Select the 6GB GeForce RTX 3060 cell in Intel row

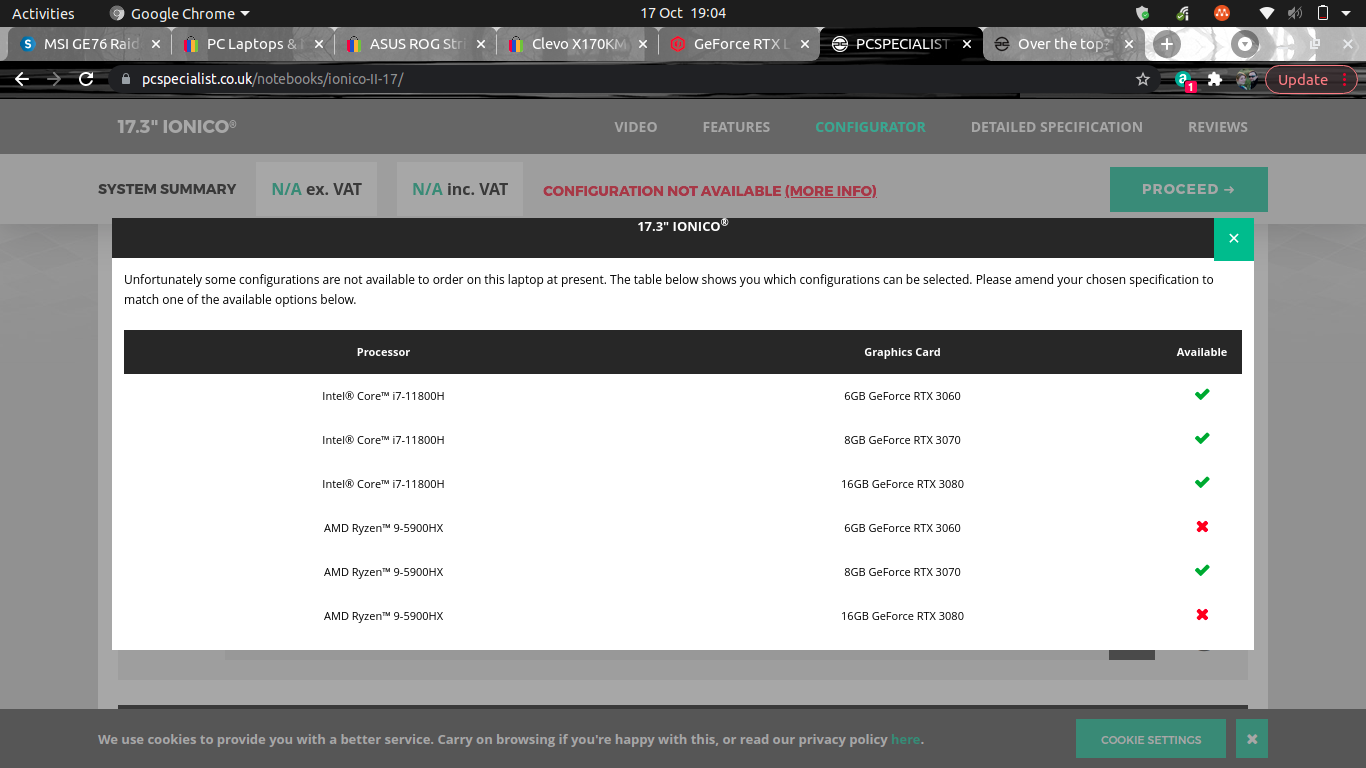click(902, 396)
